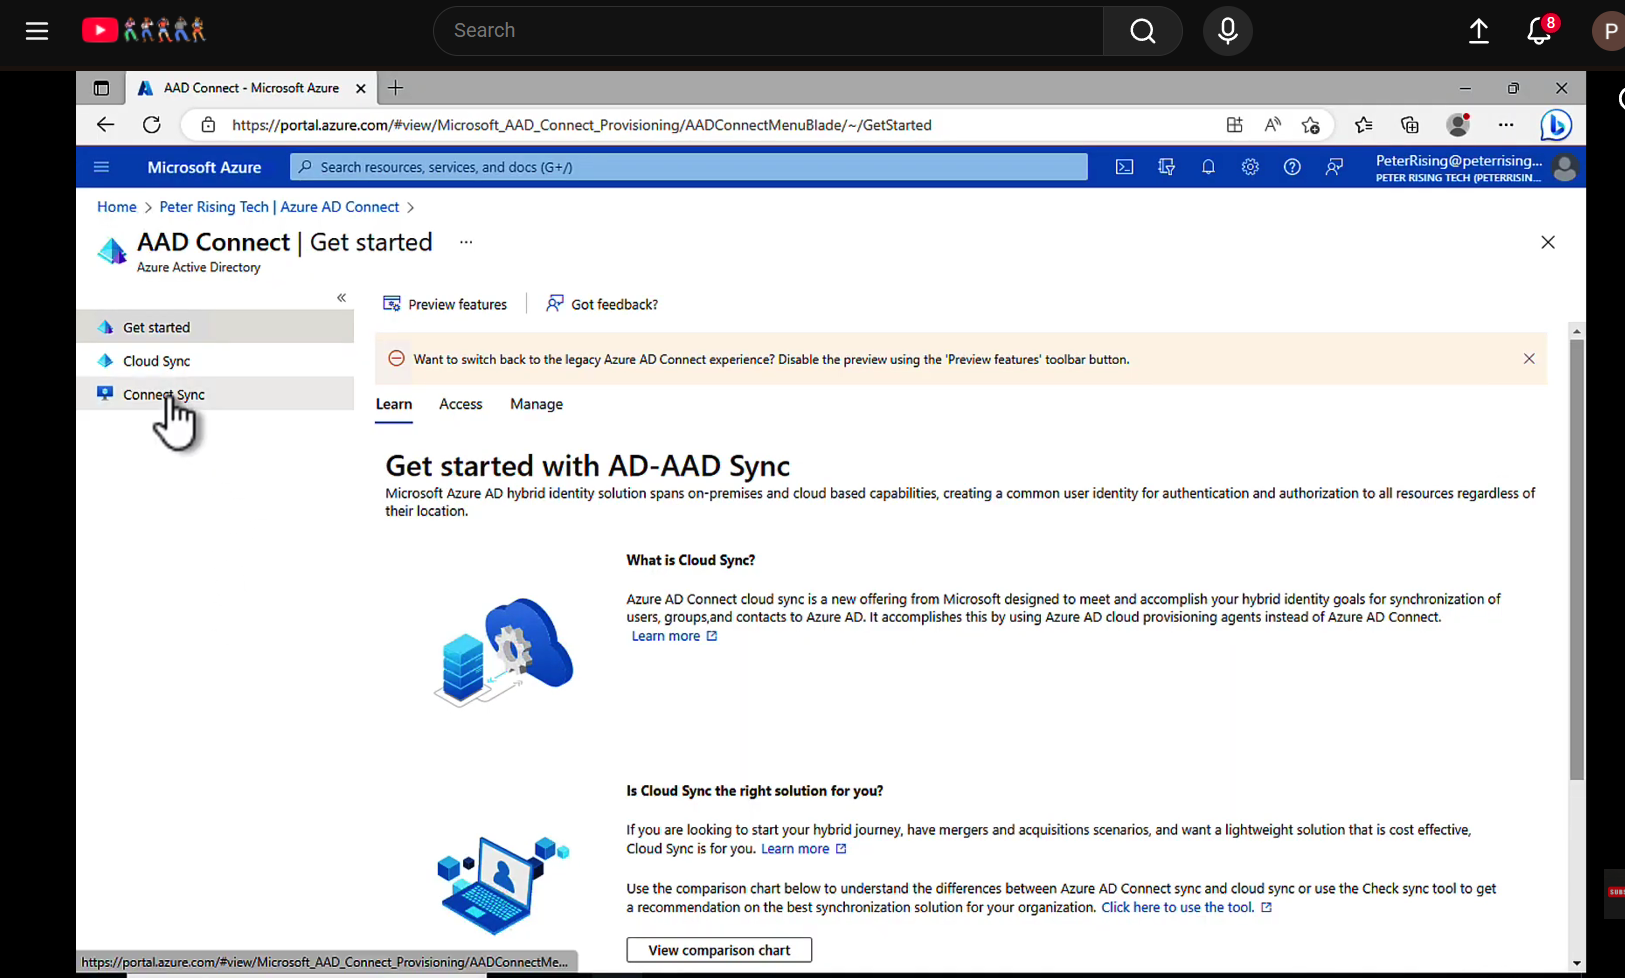Click the blade's vertical scrollbar thumb
This screenshot has width=1625, height=978.
coord(1577,560)
